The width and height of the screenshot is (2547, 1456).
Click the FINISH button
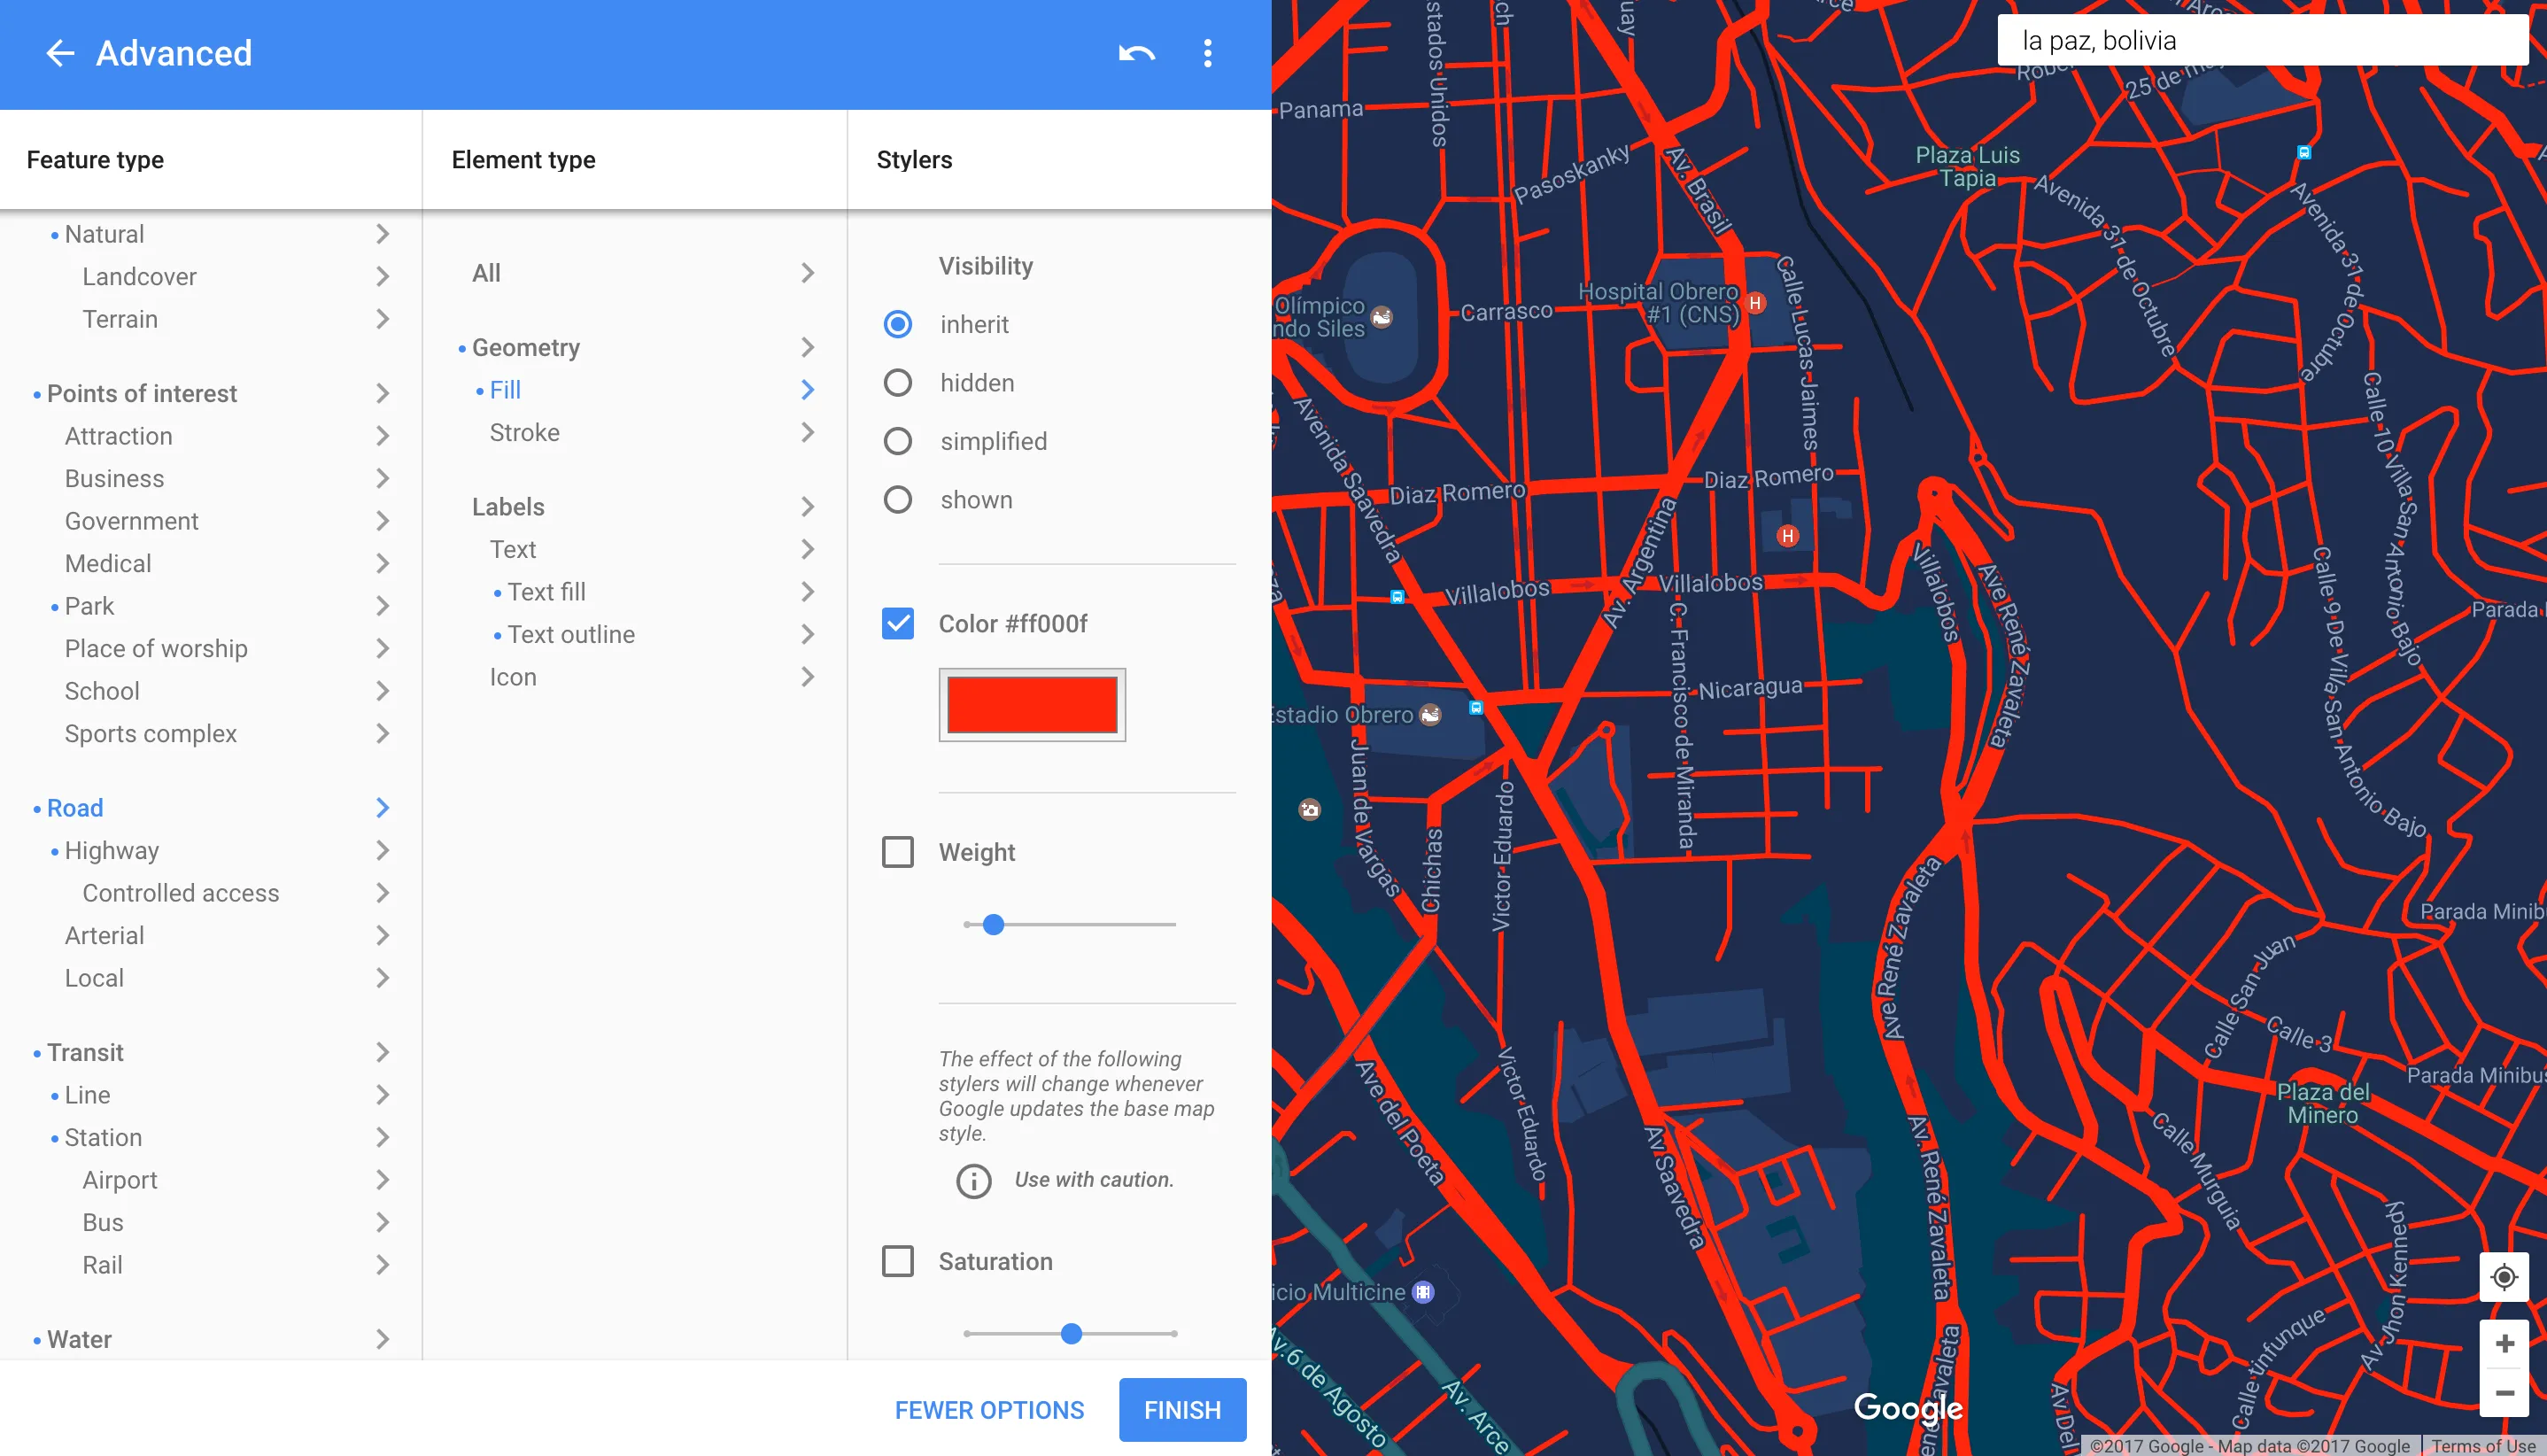click(1182, 1410)
